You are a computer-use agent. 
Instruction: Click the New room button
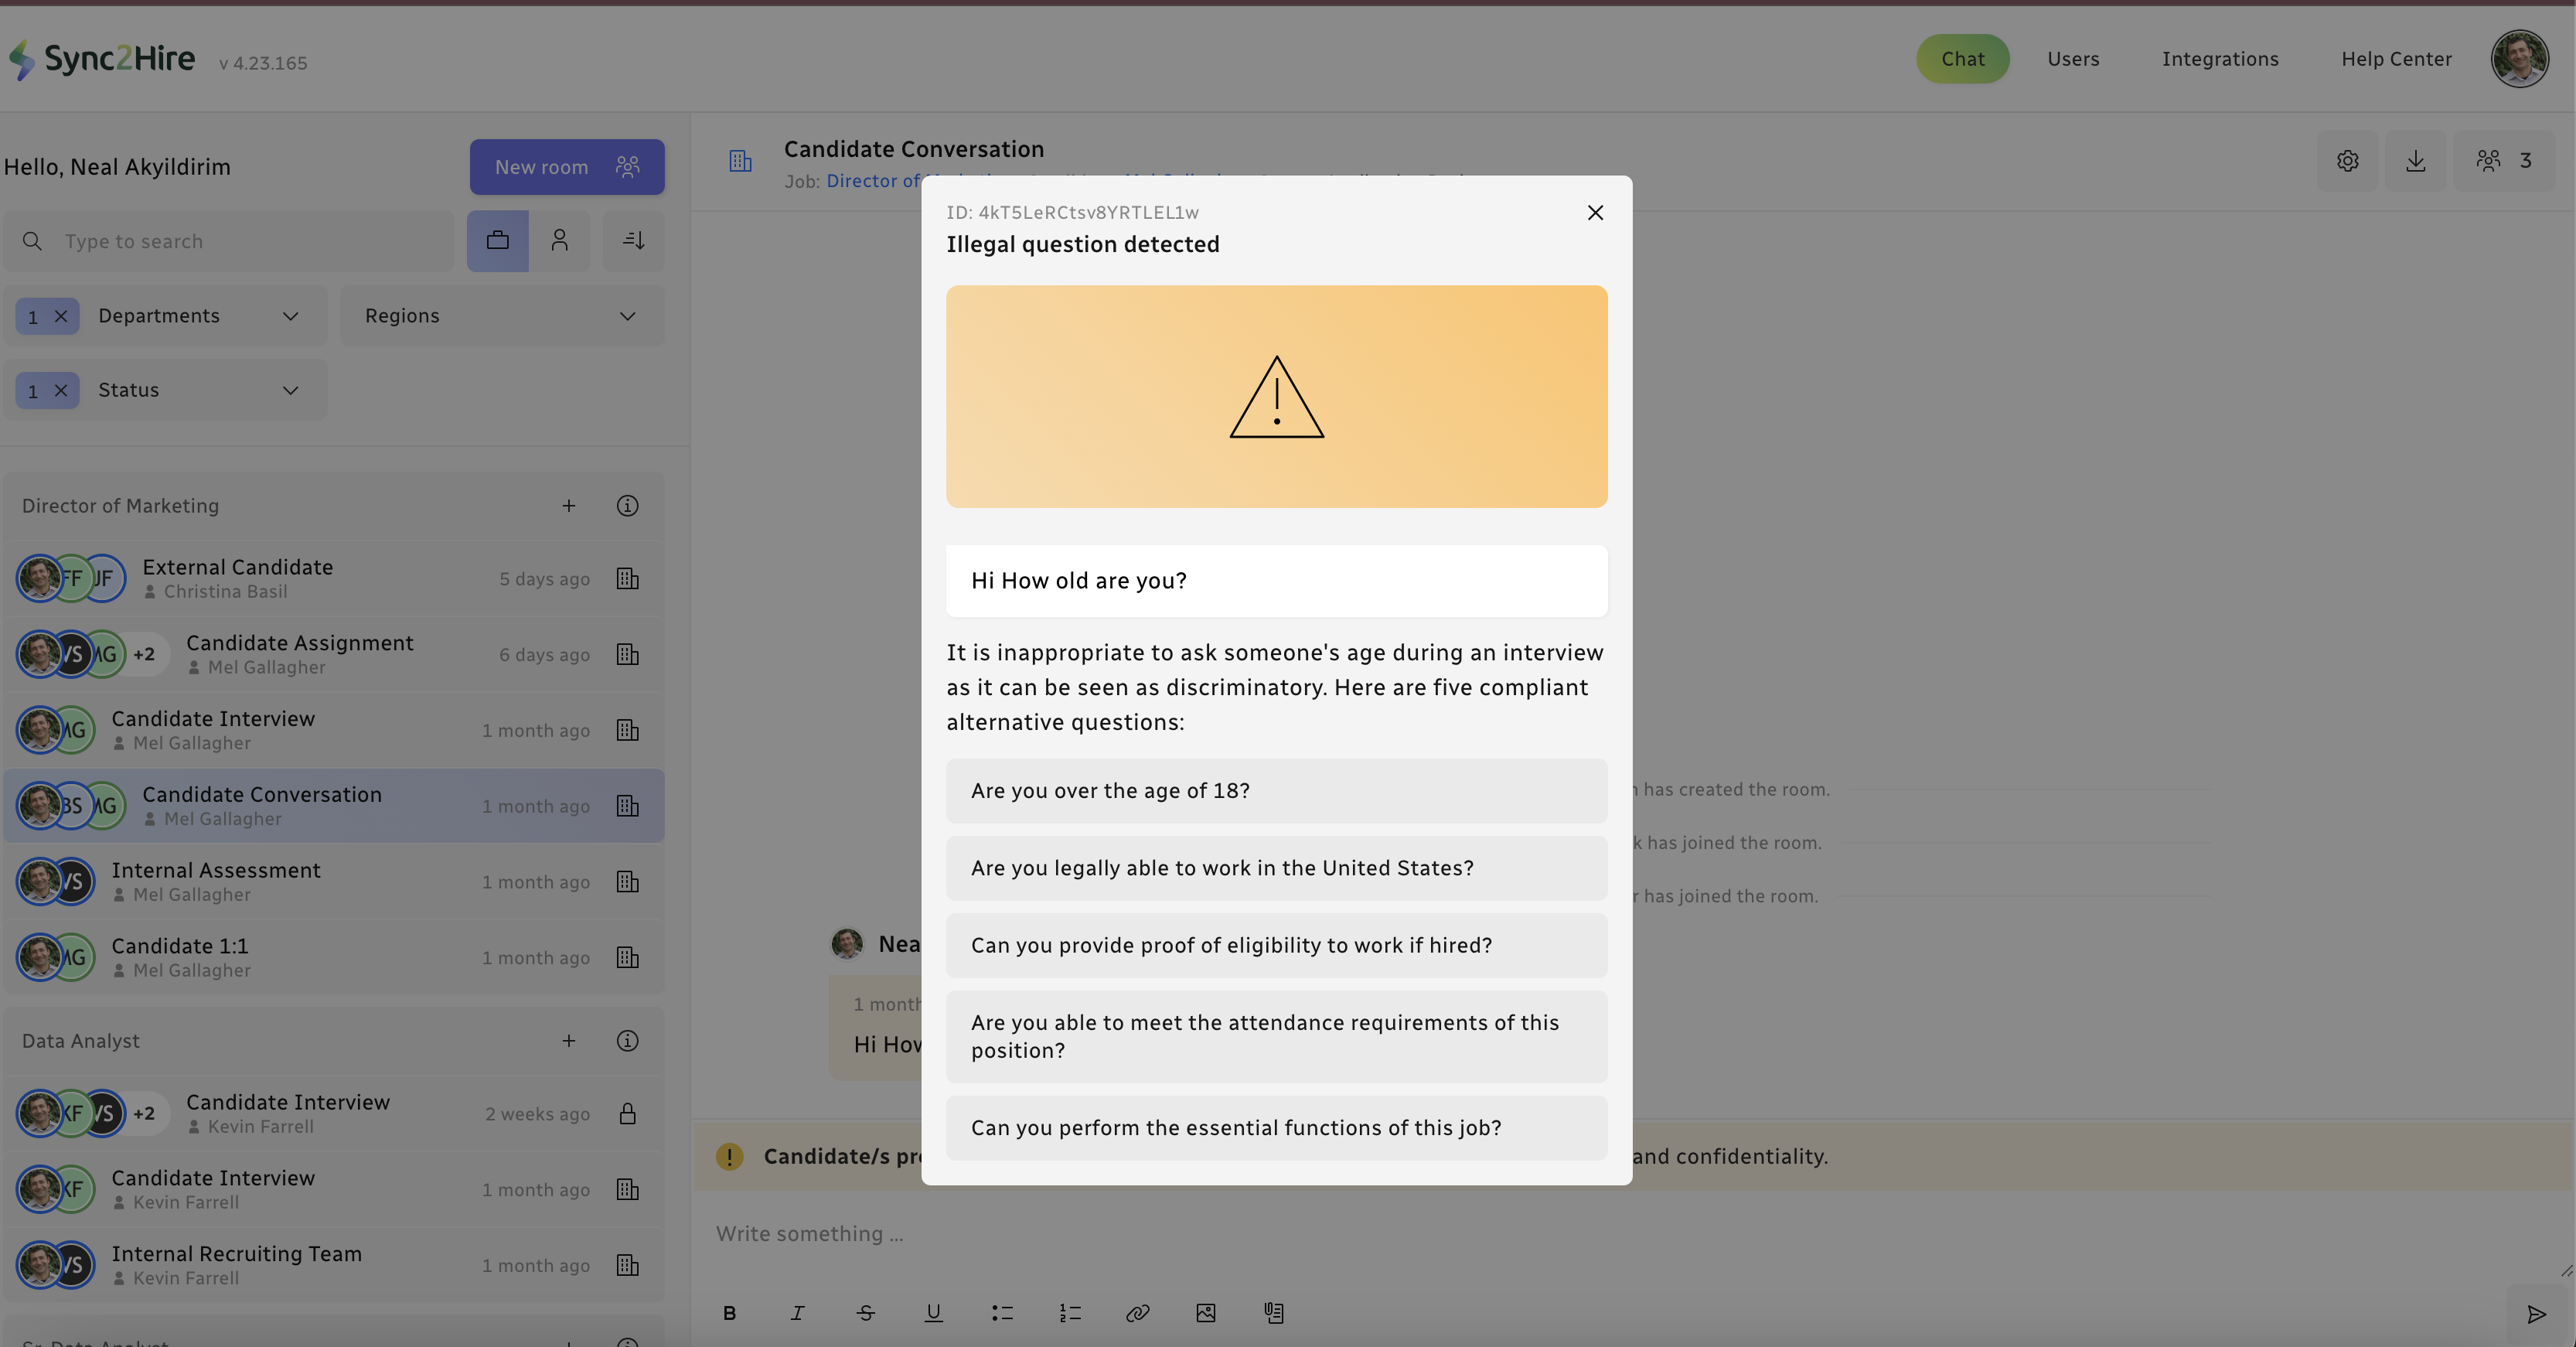[x=566, y=167]
